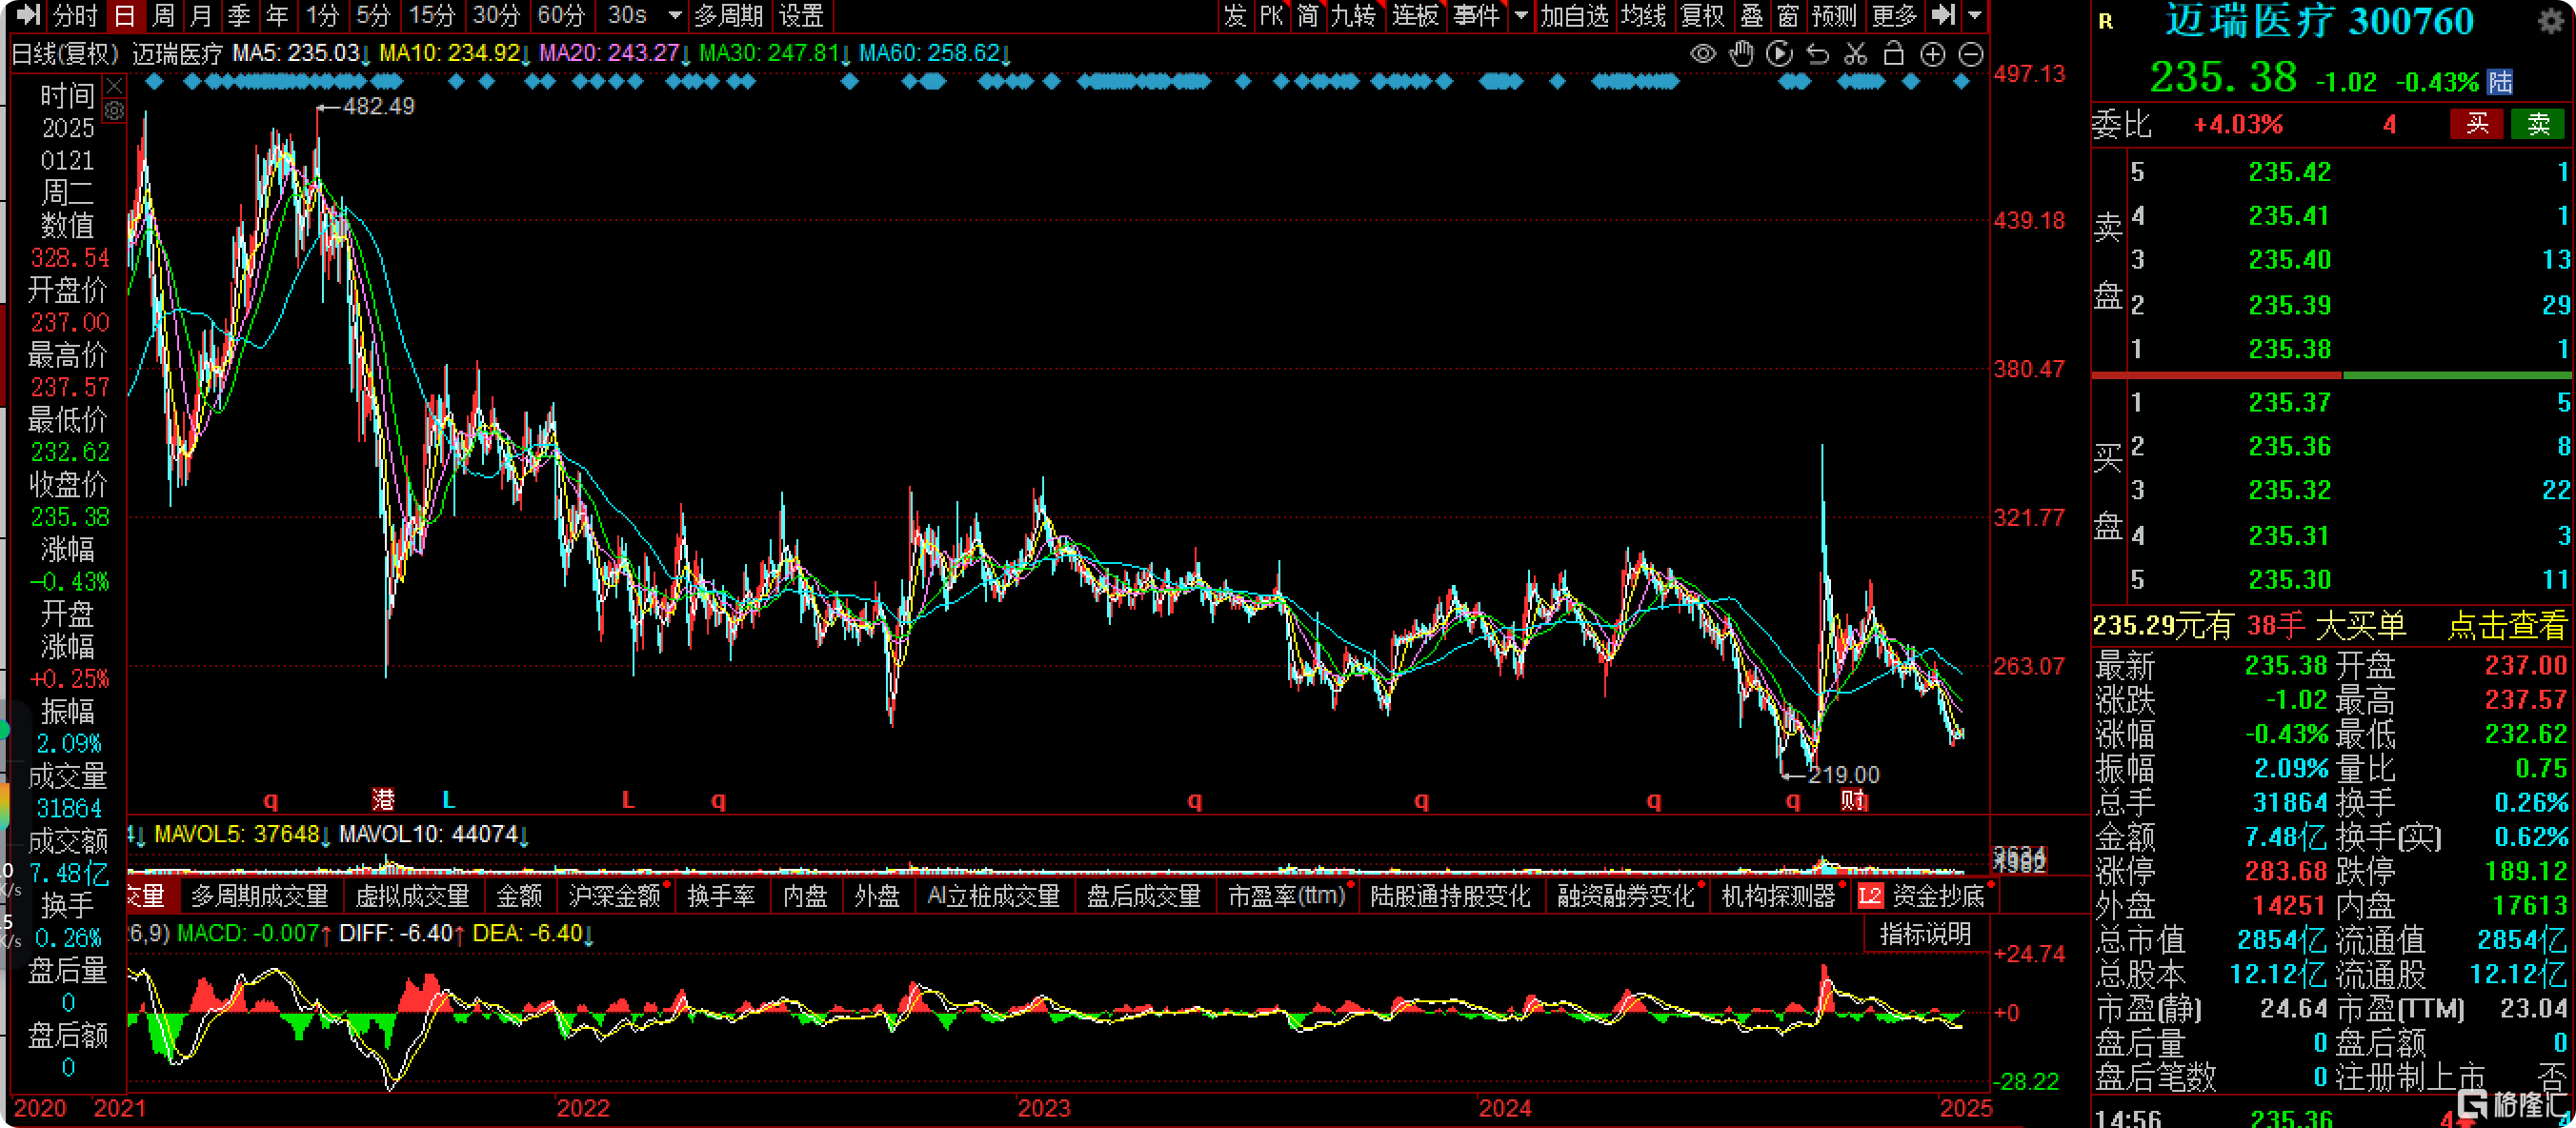The width and height of the screenshot is (2576, 1128).
Task: Toggle 连板 overlay
Action: (x=1415, y=15)
